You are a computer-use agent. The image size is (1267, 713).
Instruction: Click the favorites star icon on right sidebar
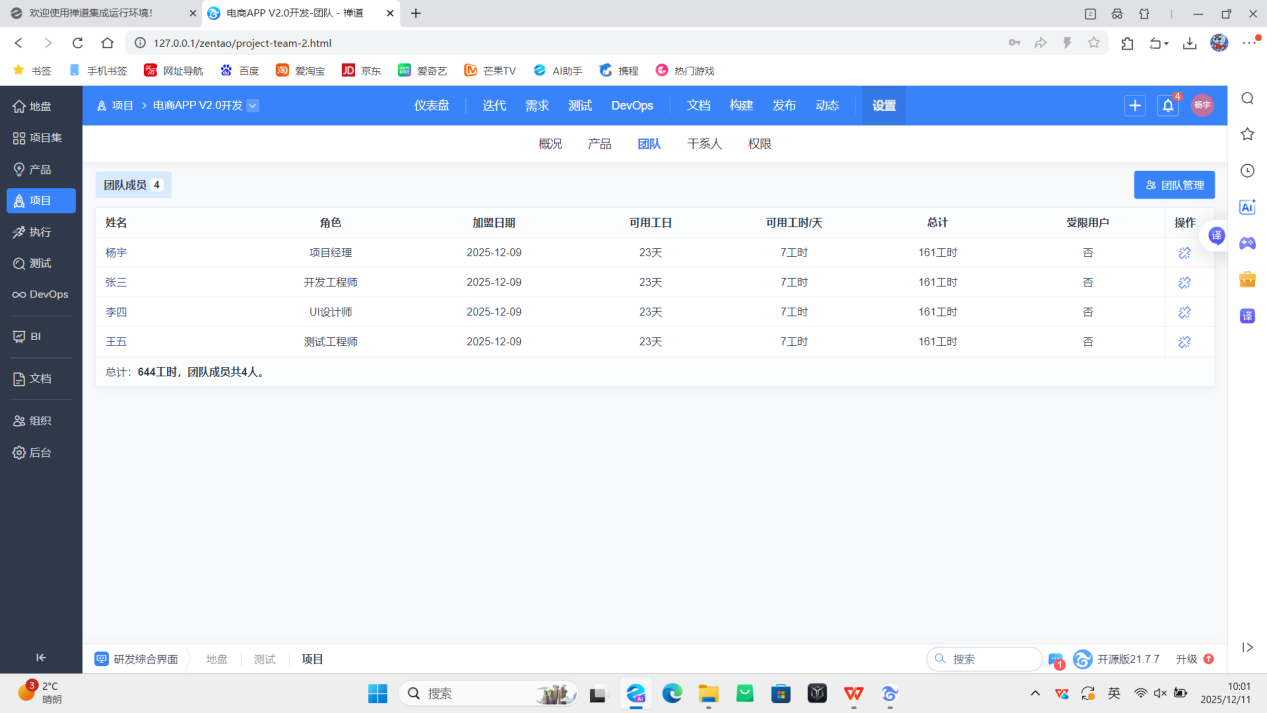point(1246,131)
